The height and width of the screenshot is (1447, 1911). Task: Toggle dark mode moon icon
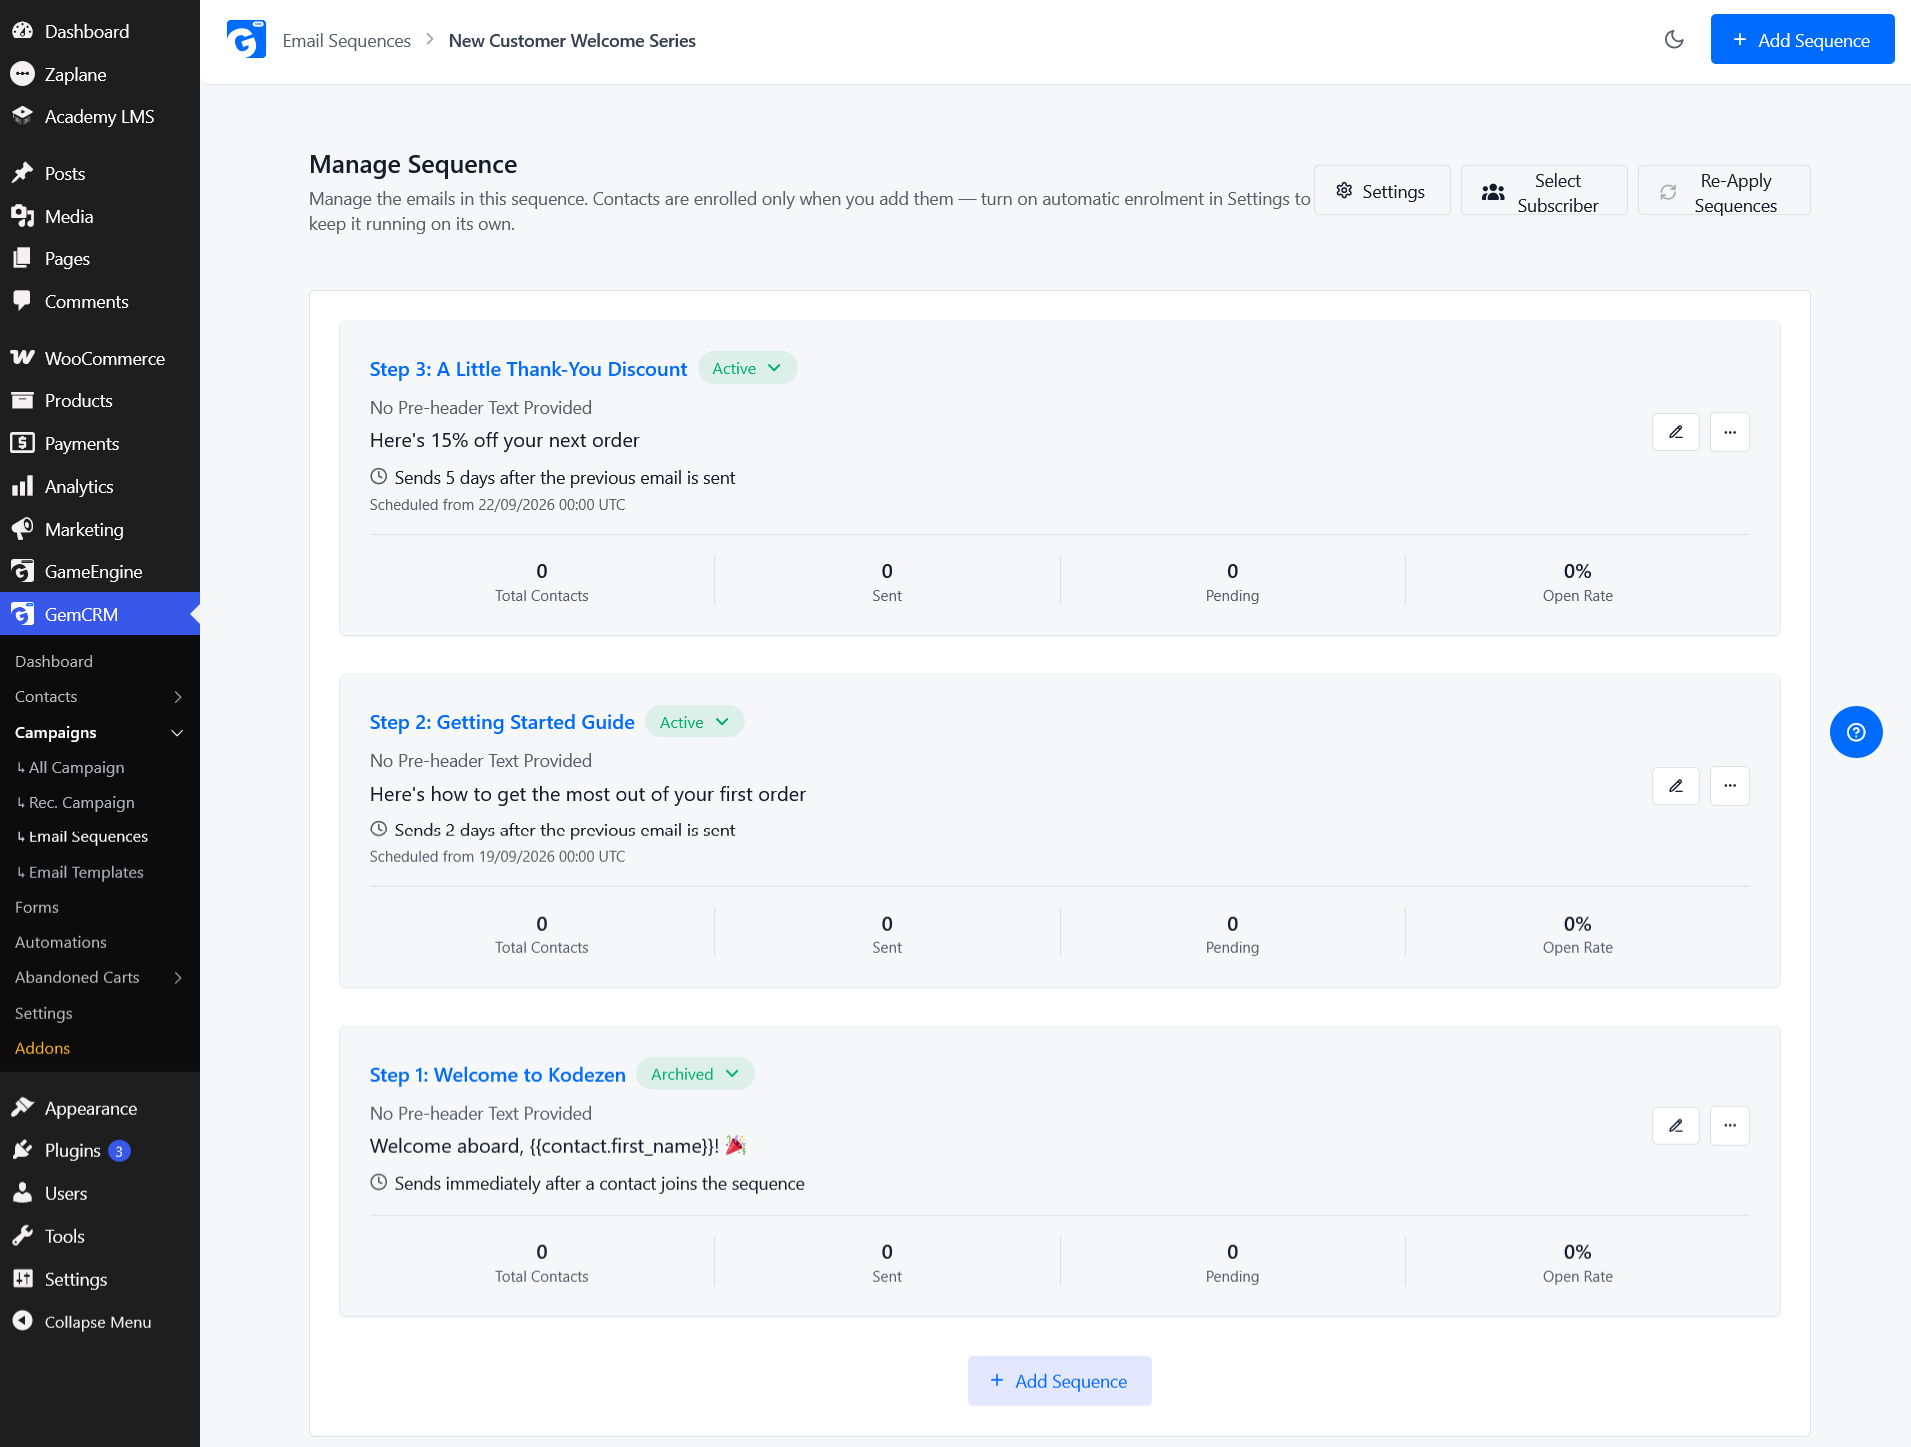point(1674,40)
